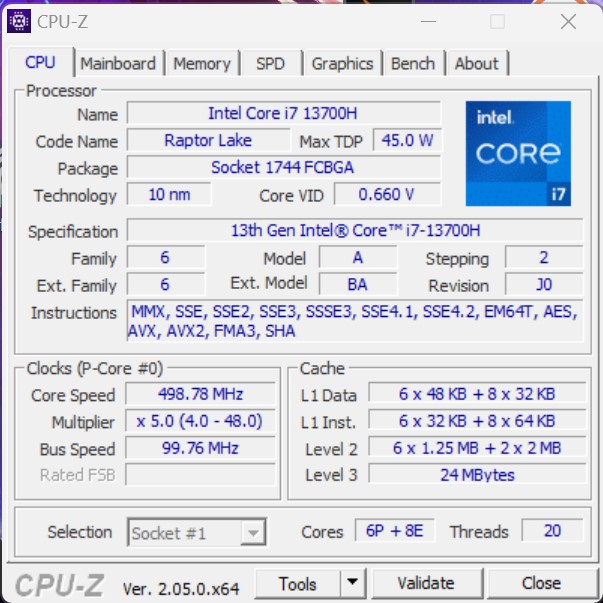
Task: Select the CPU tab
Action: coord(40,62)
